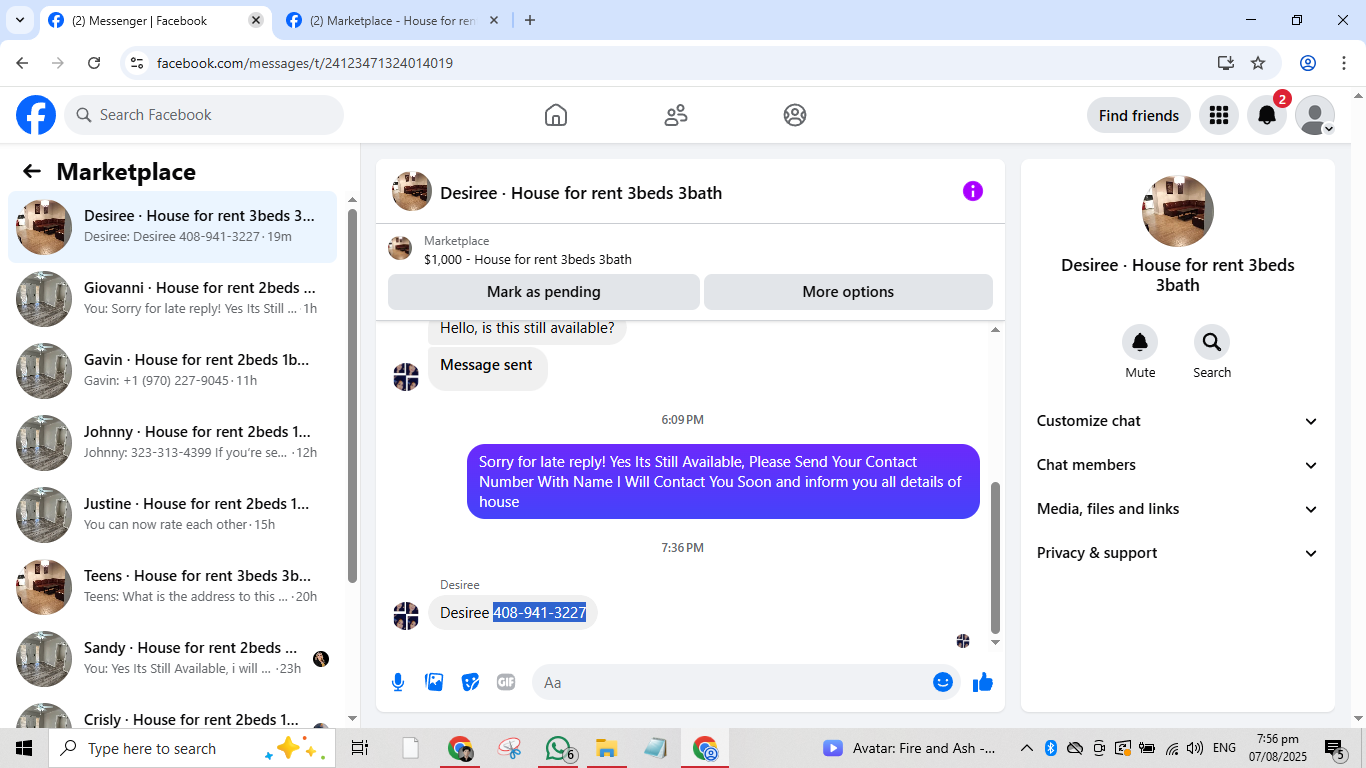This screenshot has height=768, width=1366.
Task: Open Sandy's conversation
Action: pyautogui.click(x=173, y=658)
